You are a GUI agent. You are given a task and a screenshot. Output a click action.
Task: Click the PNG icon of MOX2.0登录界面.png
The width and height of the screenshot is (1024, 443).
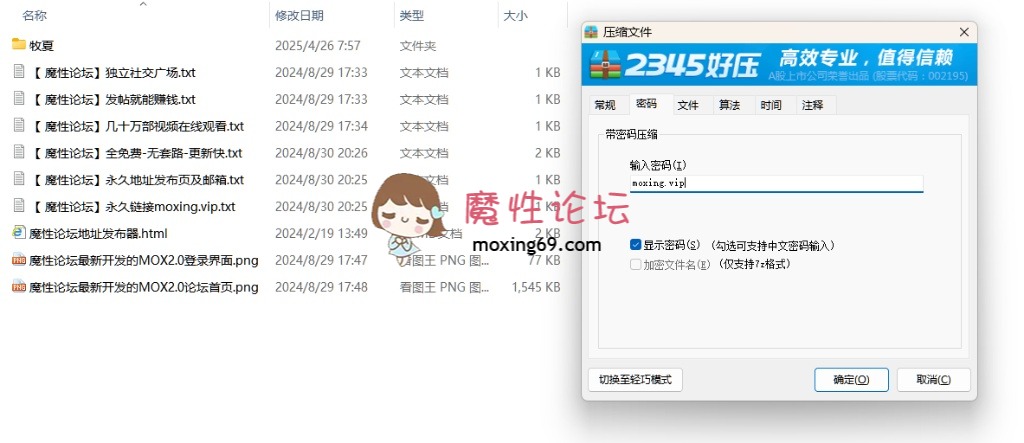pos(19,260)
